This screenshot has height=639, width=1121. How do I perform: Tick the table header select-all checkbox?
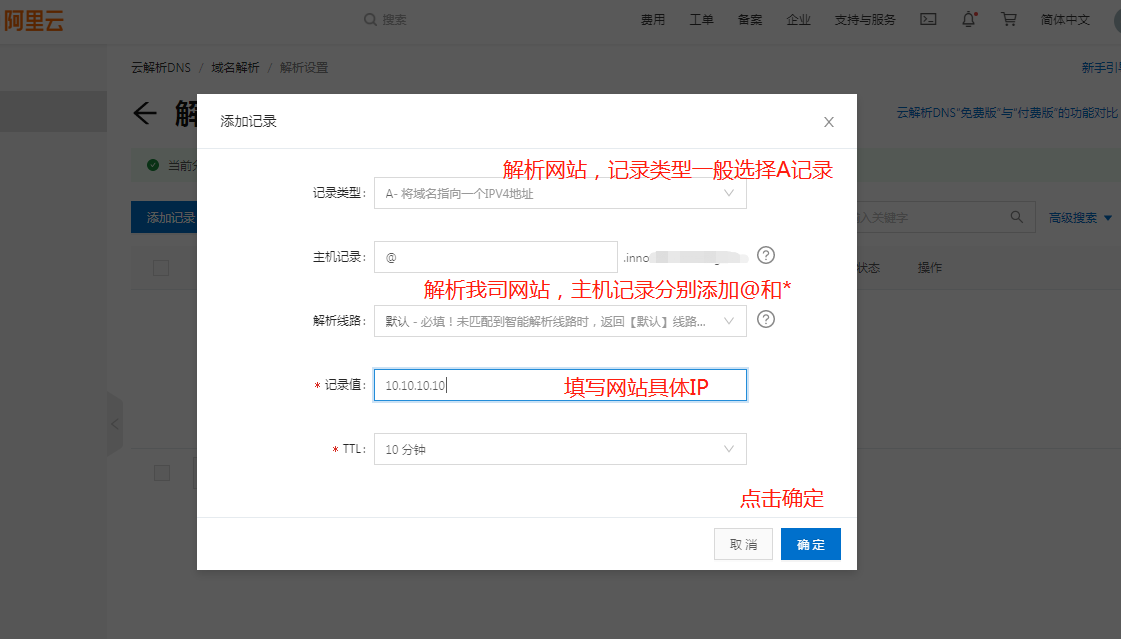click(161, 268)
